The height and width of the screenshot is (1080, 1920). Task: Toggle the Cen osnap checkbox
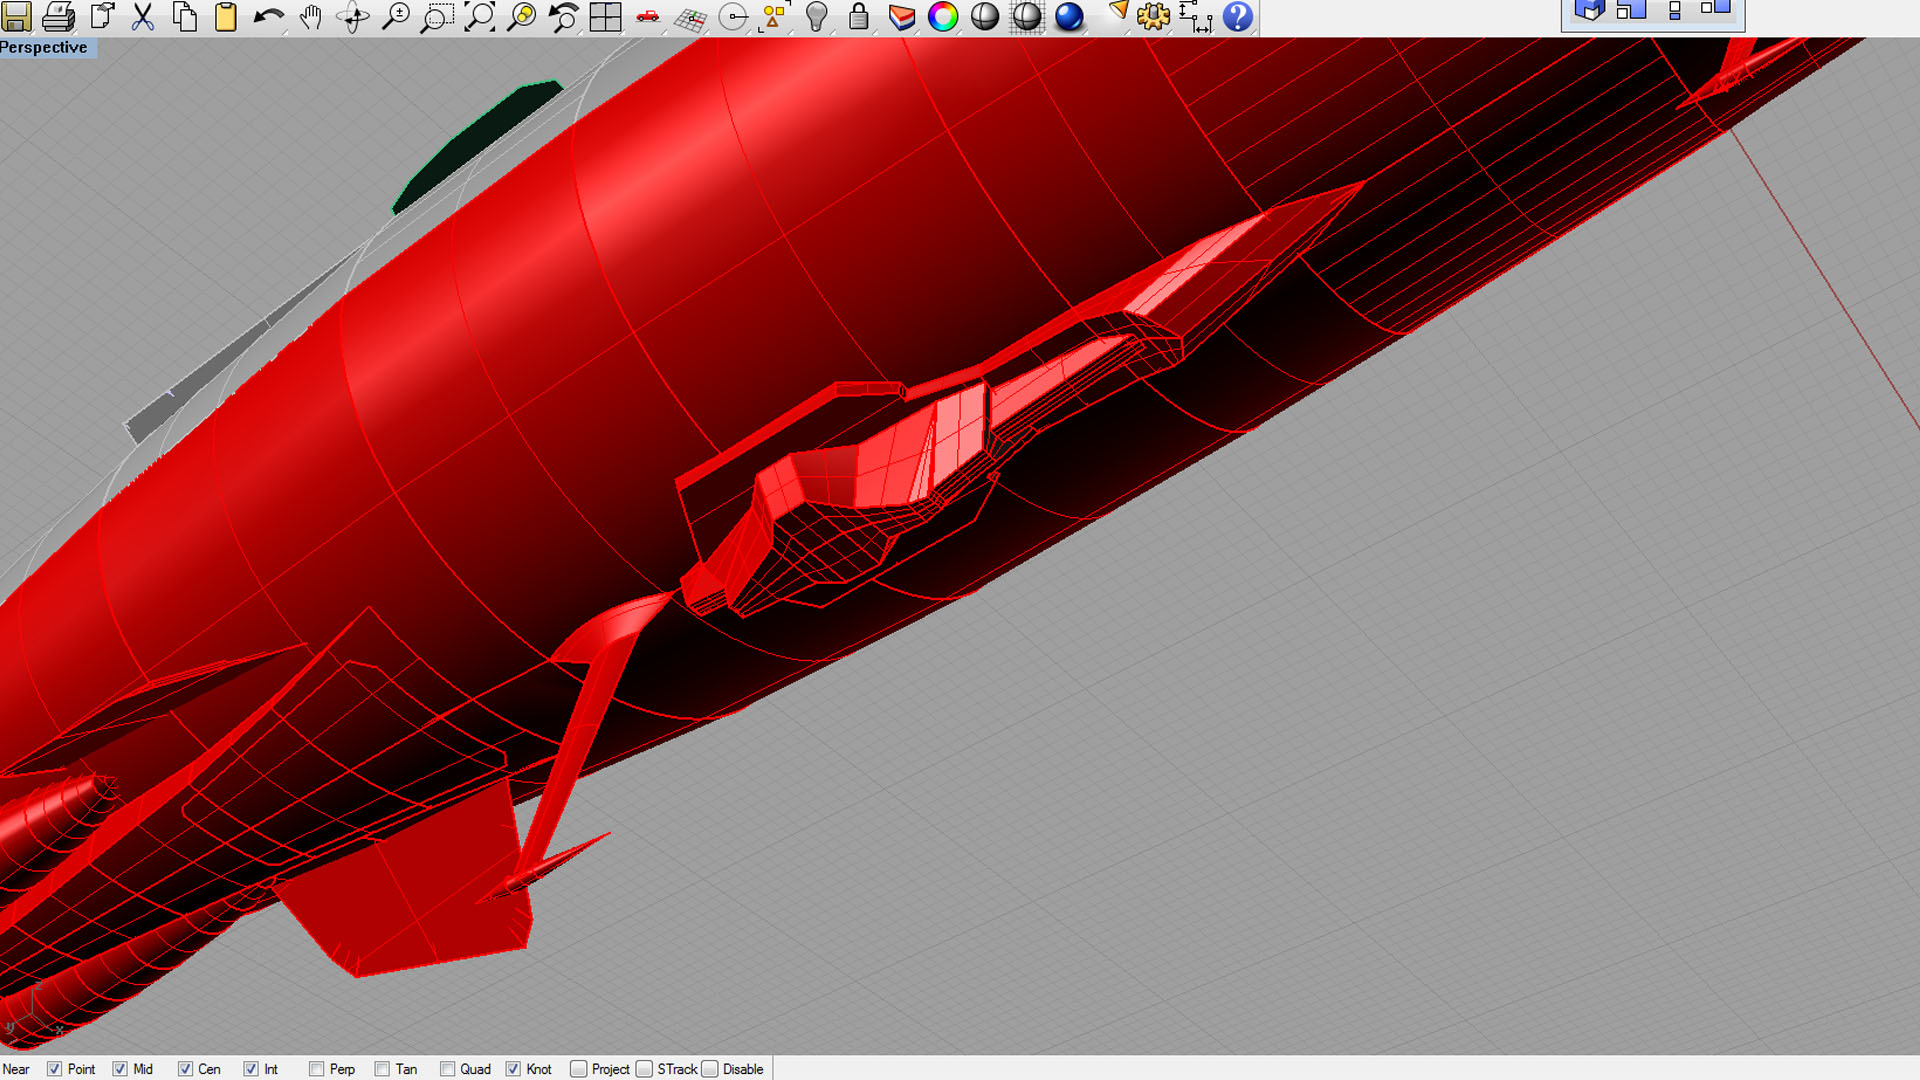tap(185, 1069)
